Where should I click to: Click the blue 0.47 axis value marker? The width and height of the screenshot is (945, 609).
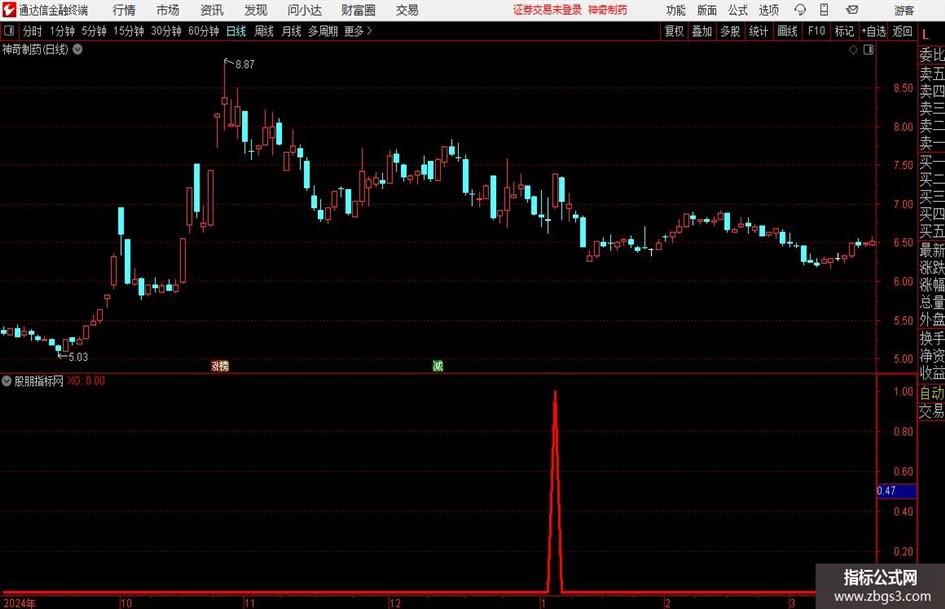click(x=896, y=490)
